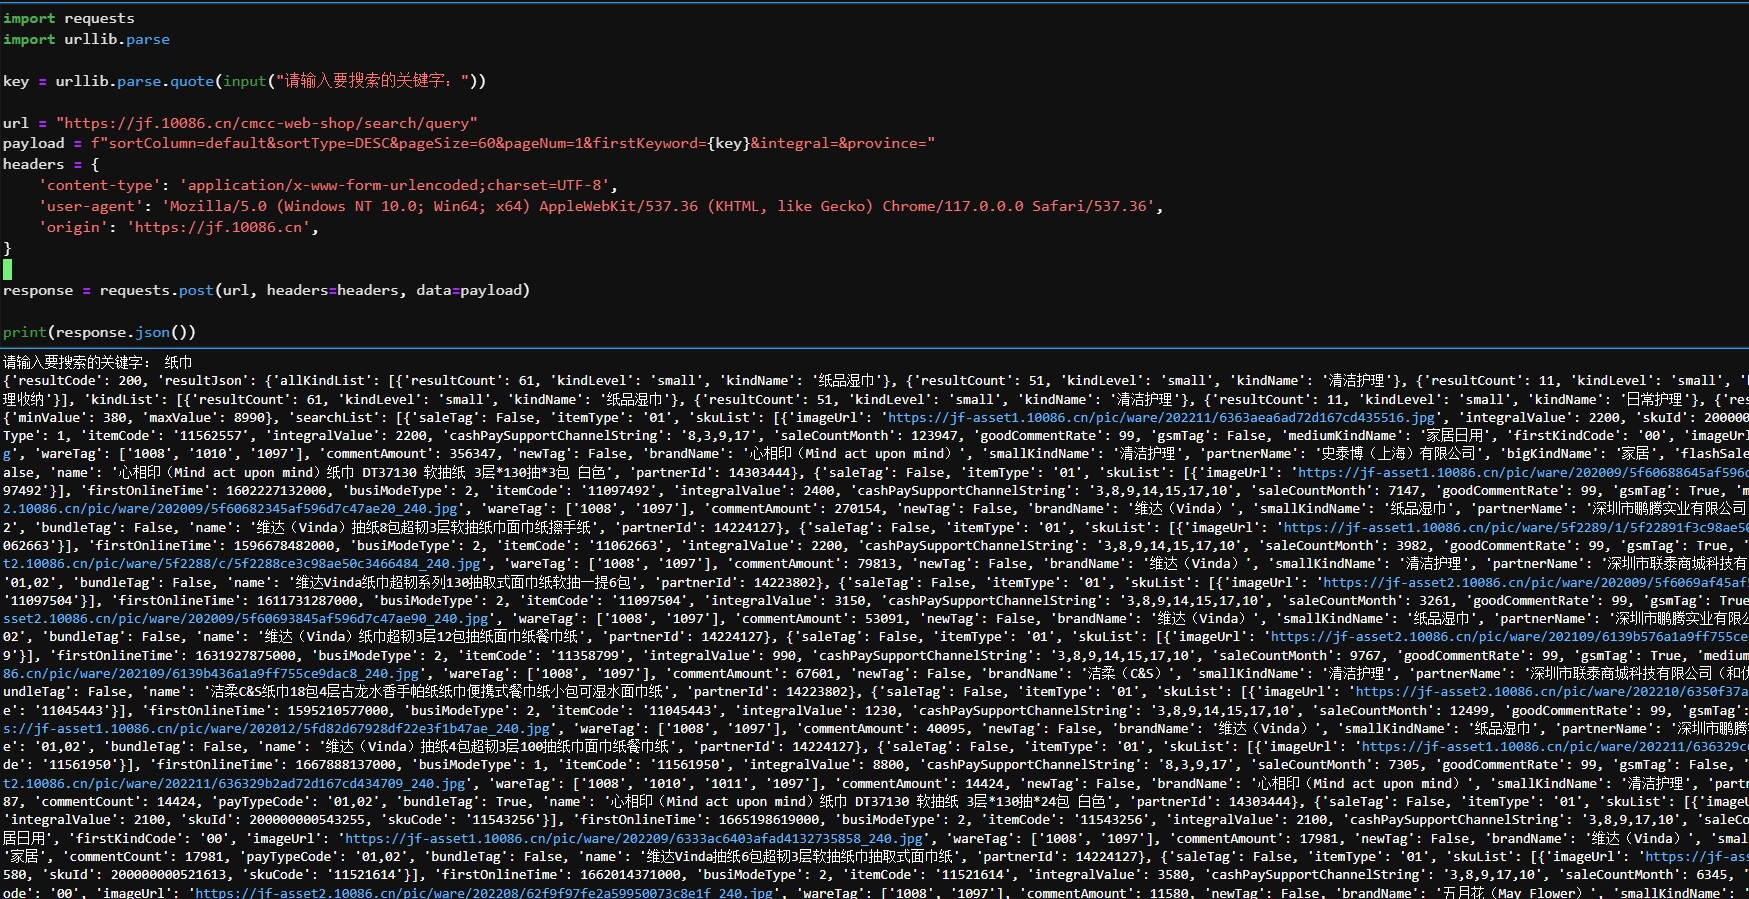Click the search/query URL string in code

click(266, 123)
